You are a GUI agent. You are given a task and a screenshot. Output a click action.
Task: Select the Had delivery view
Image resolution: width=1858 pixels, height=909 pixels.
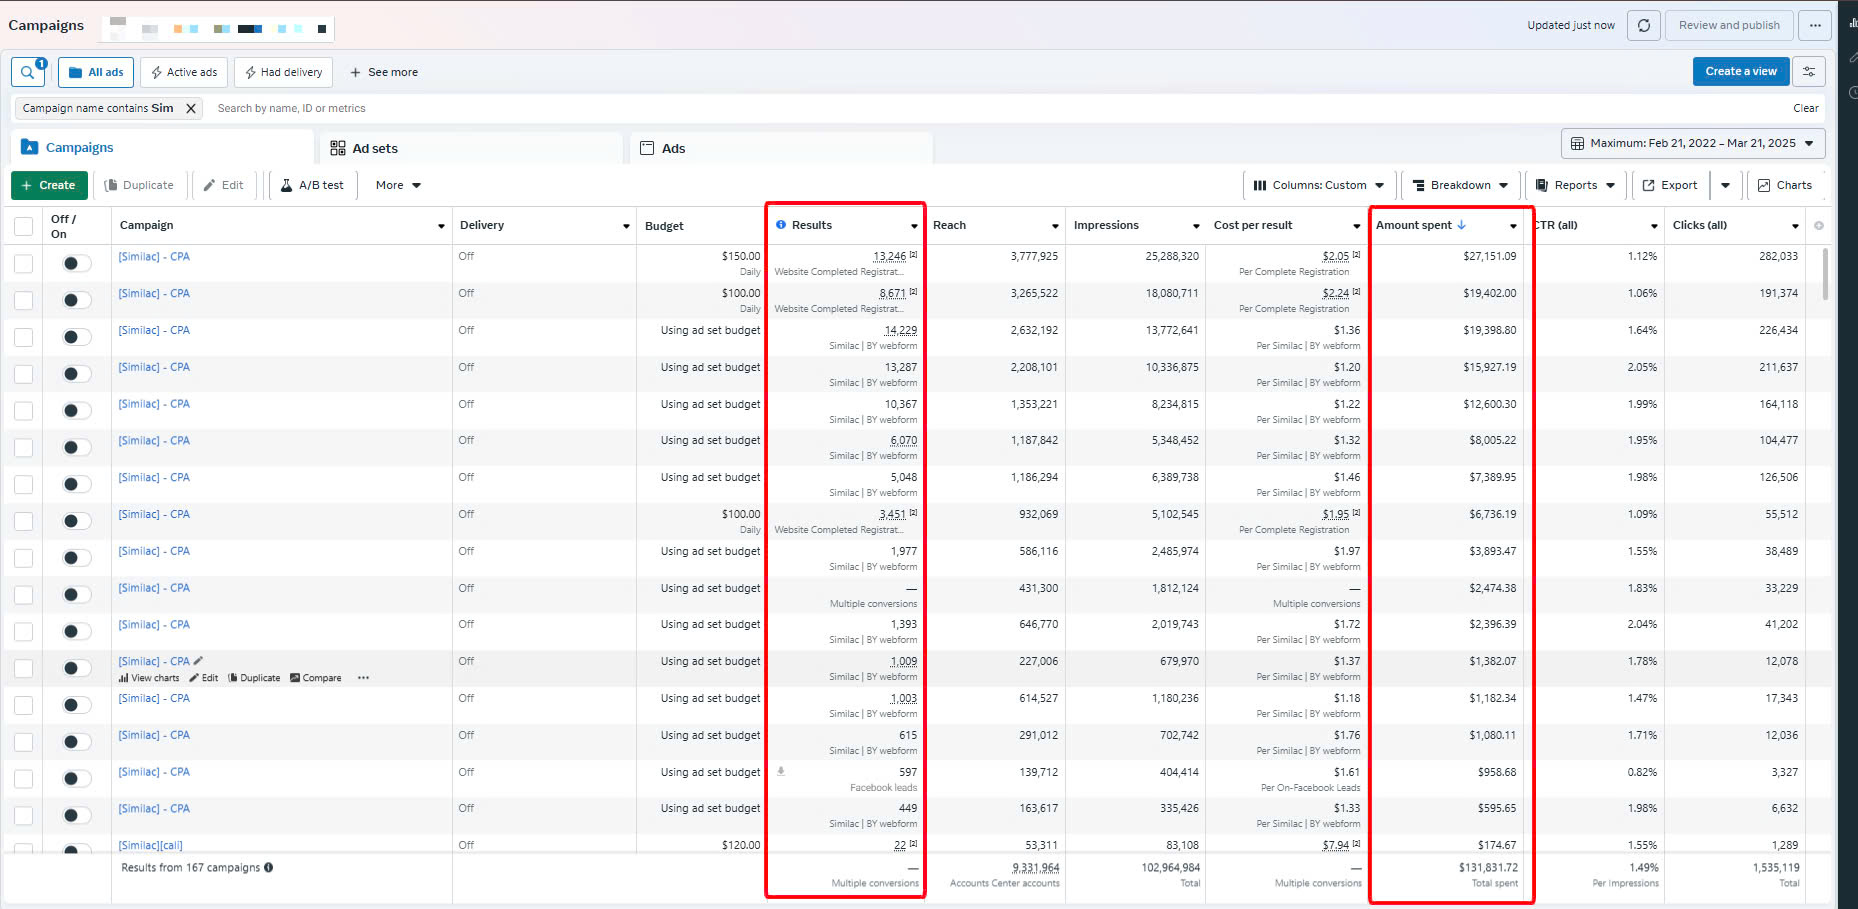(284, 72)
